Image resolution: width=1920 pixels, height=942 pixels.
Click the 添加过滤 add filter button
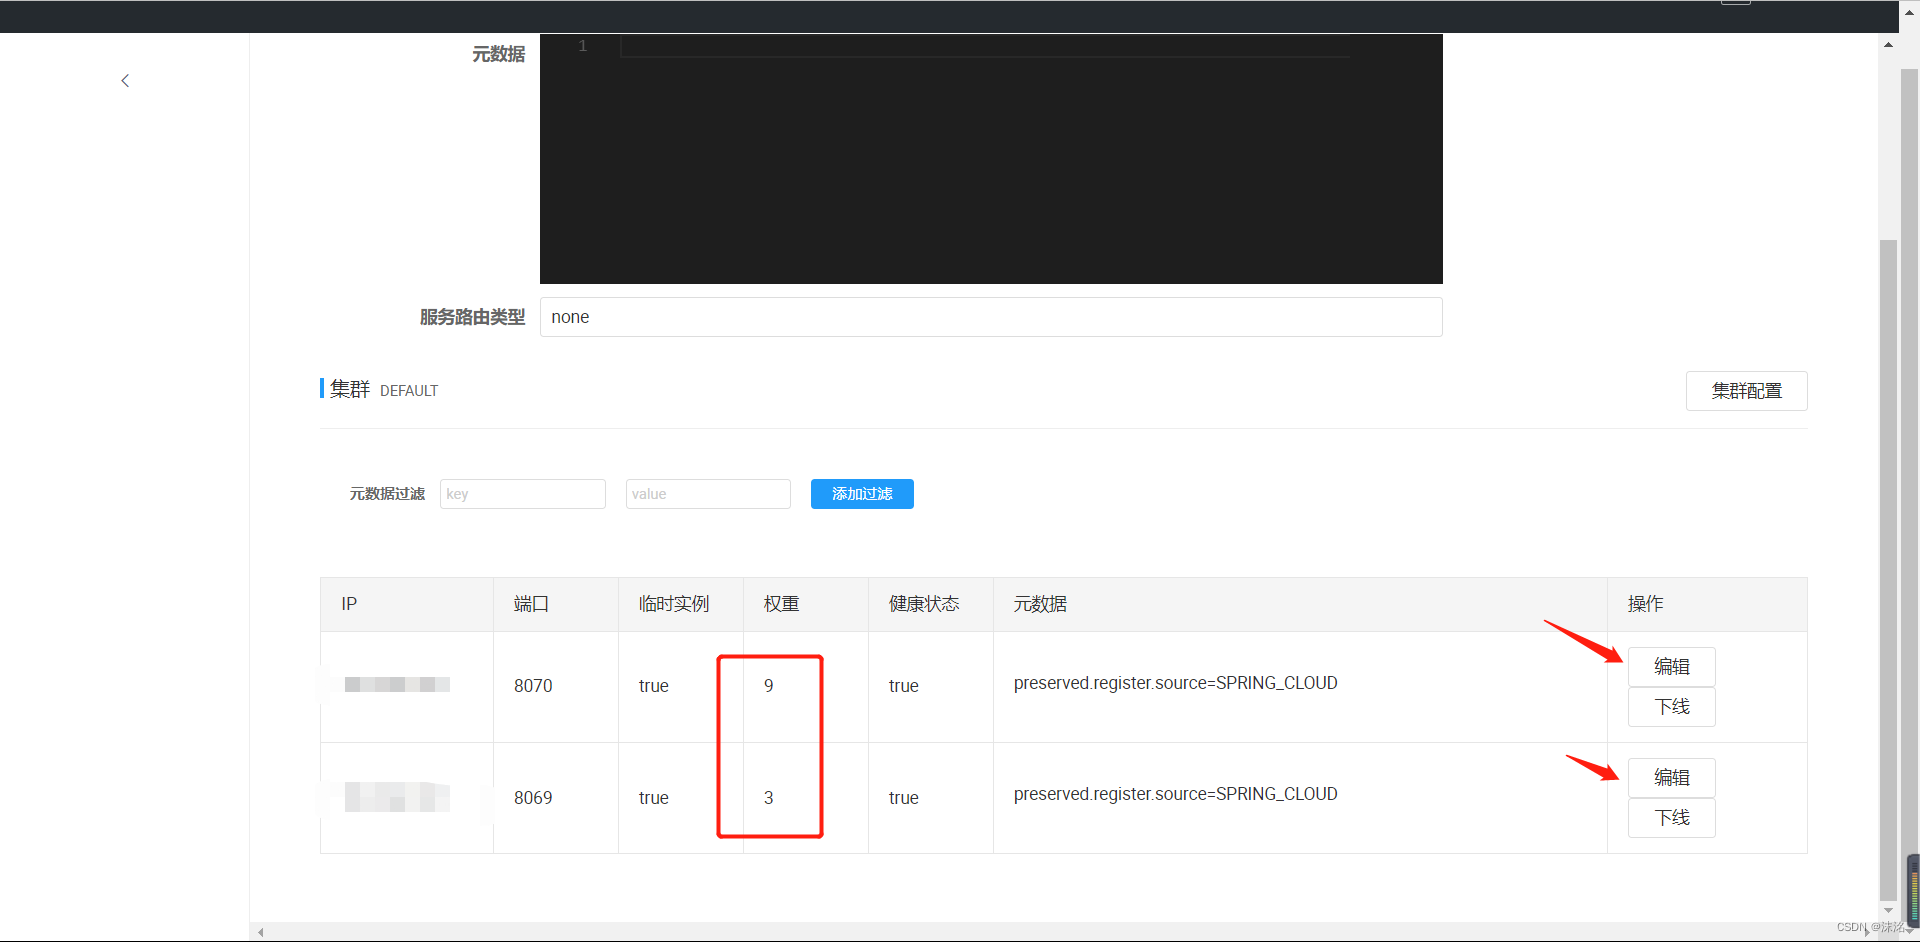point(862,494)
